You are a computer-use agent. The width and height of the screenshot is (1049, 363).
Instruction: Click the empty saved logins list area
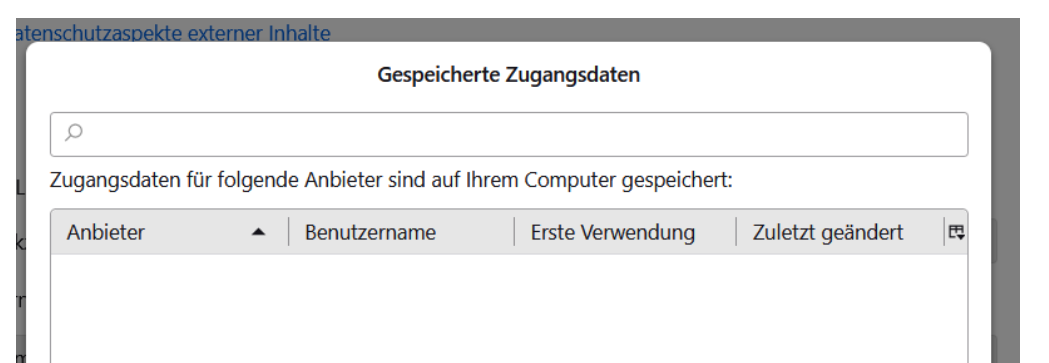coord(509,308)
